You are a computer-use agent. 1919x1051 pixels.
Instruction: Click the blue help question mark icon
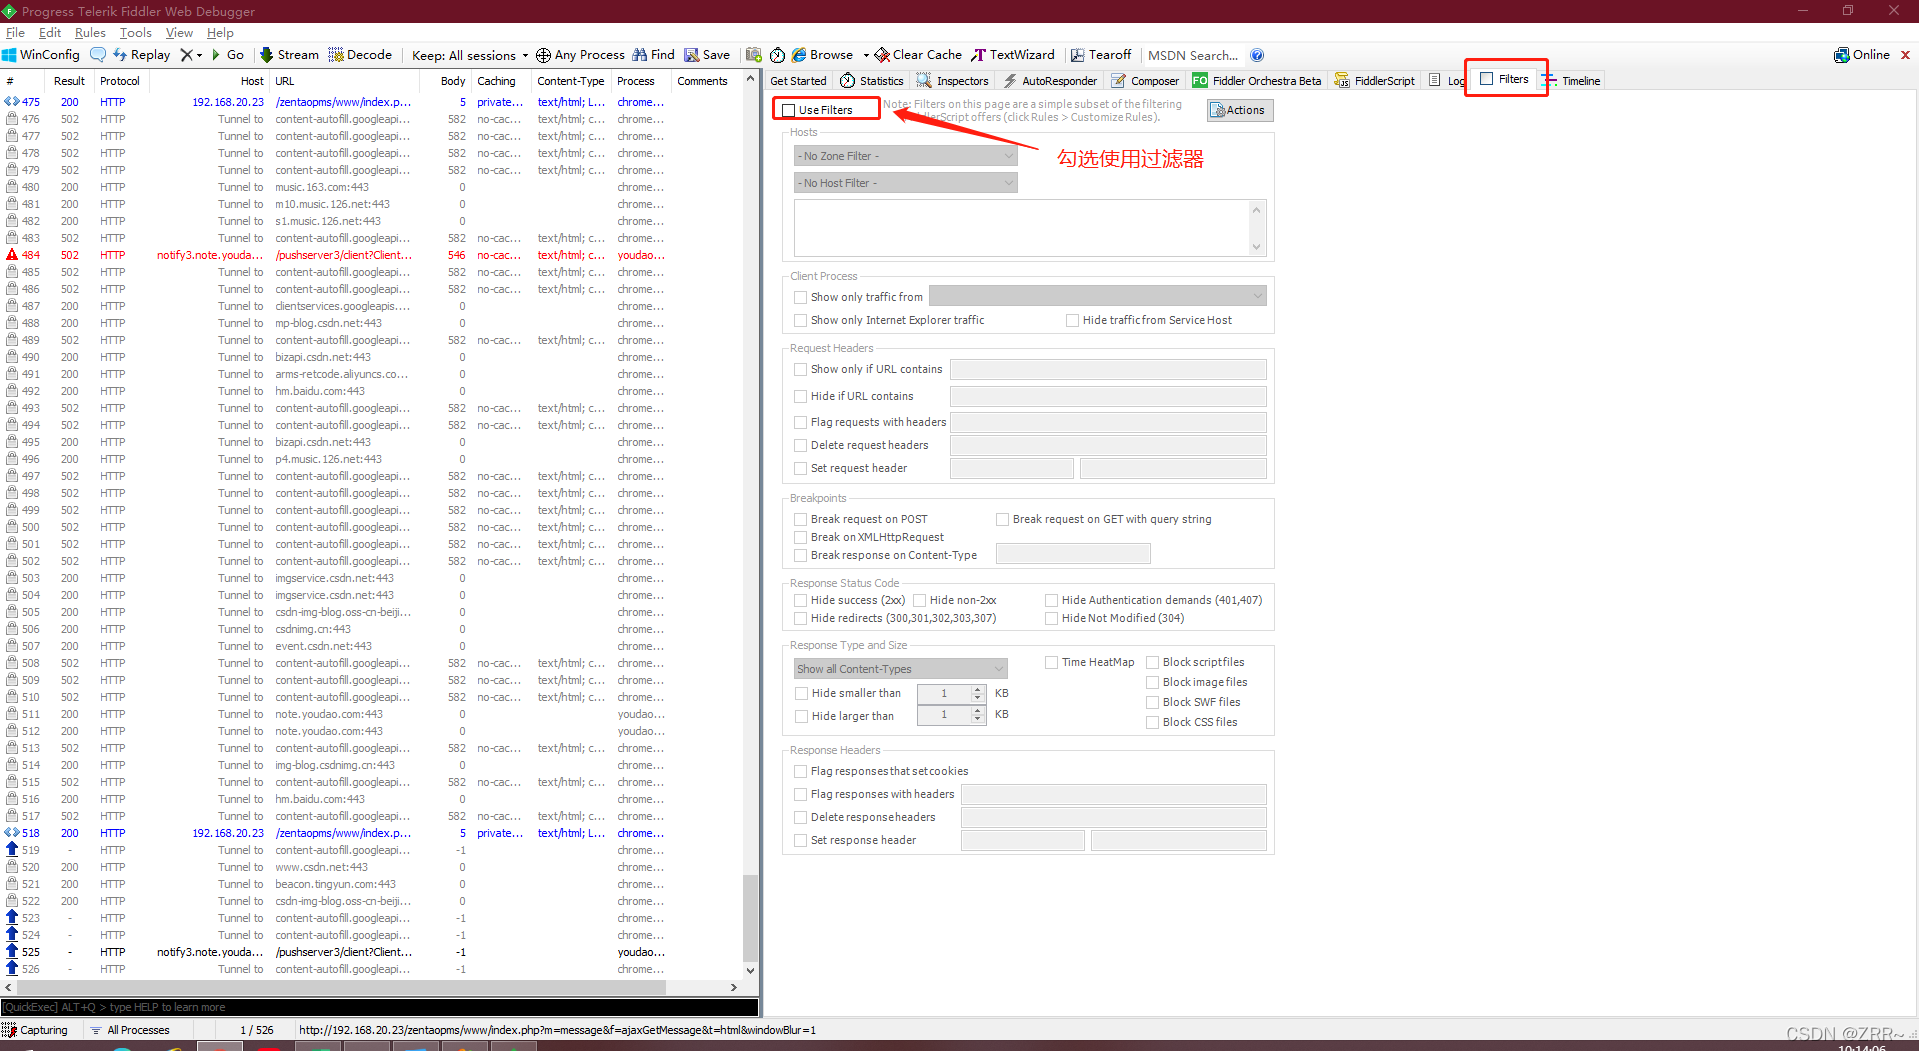1257,55
